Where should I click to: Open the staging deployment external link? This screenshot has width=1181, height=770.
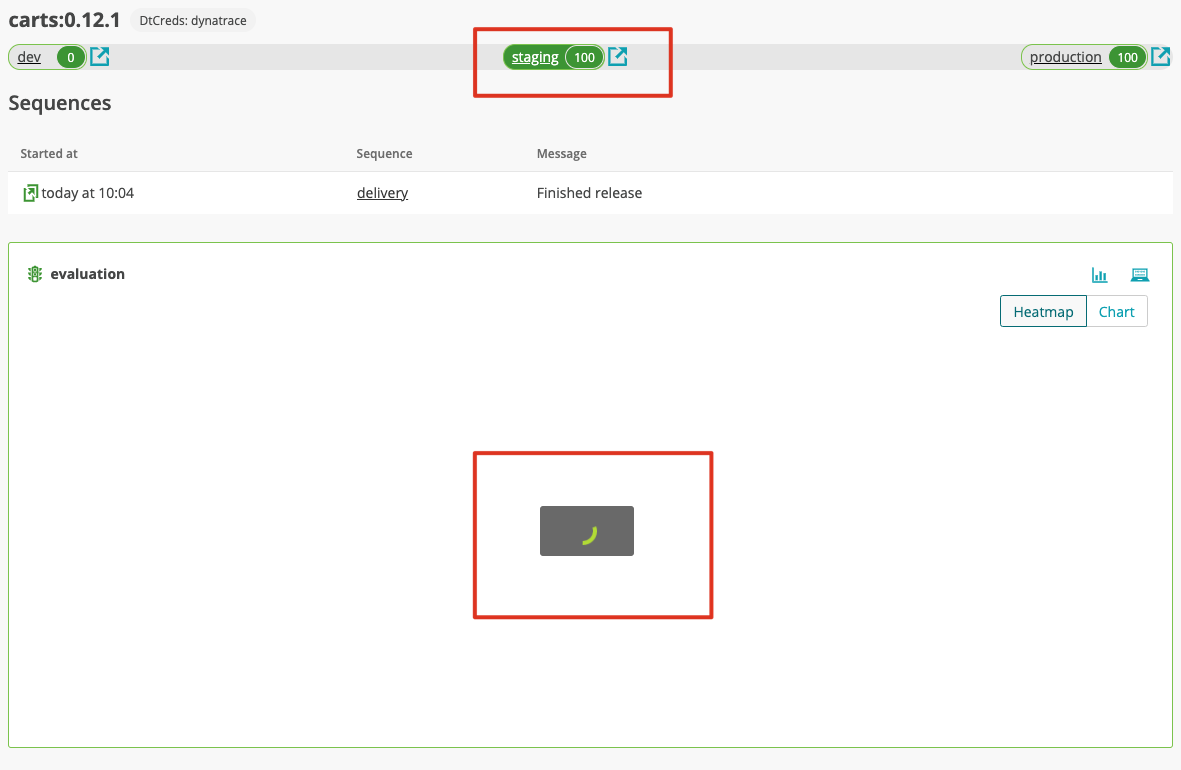tap(617, 57)
